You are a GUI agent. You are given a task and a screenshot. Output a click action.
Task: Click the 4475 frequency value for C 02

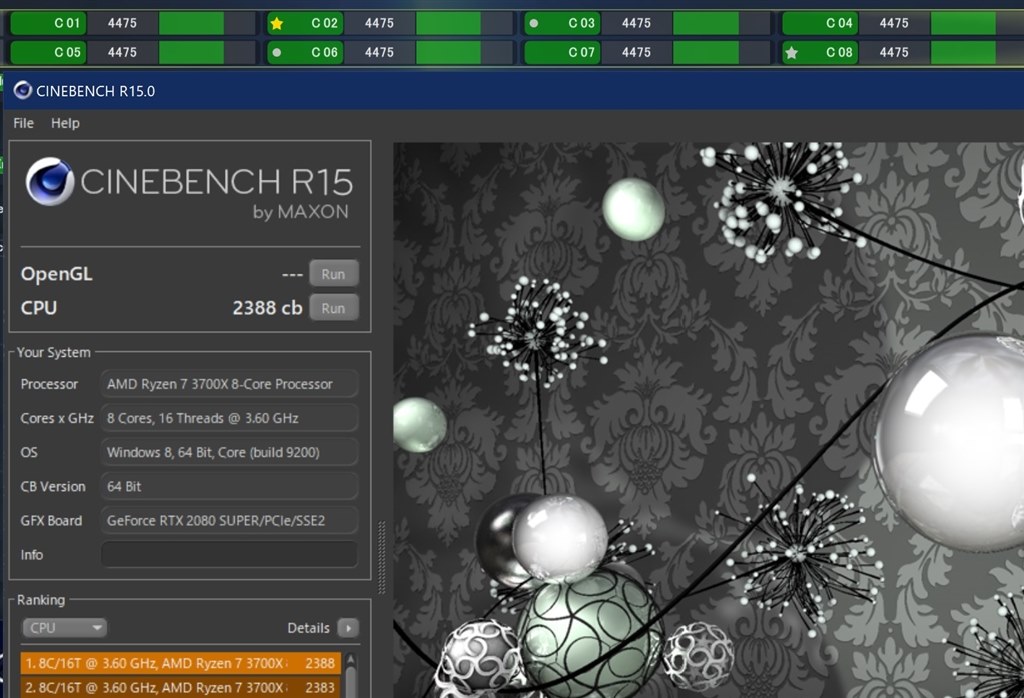coord(379,24)
